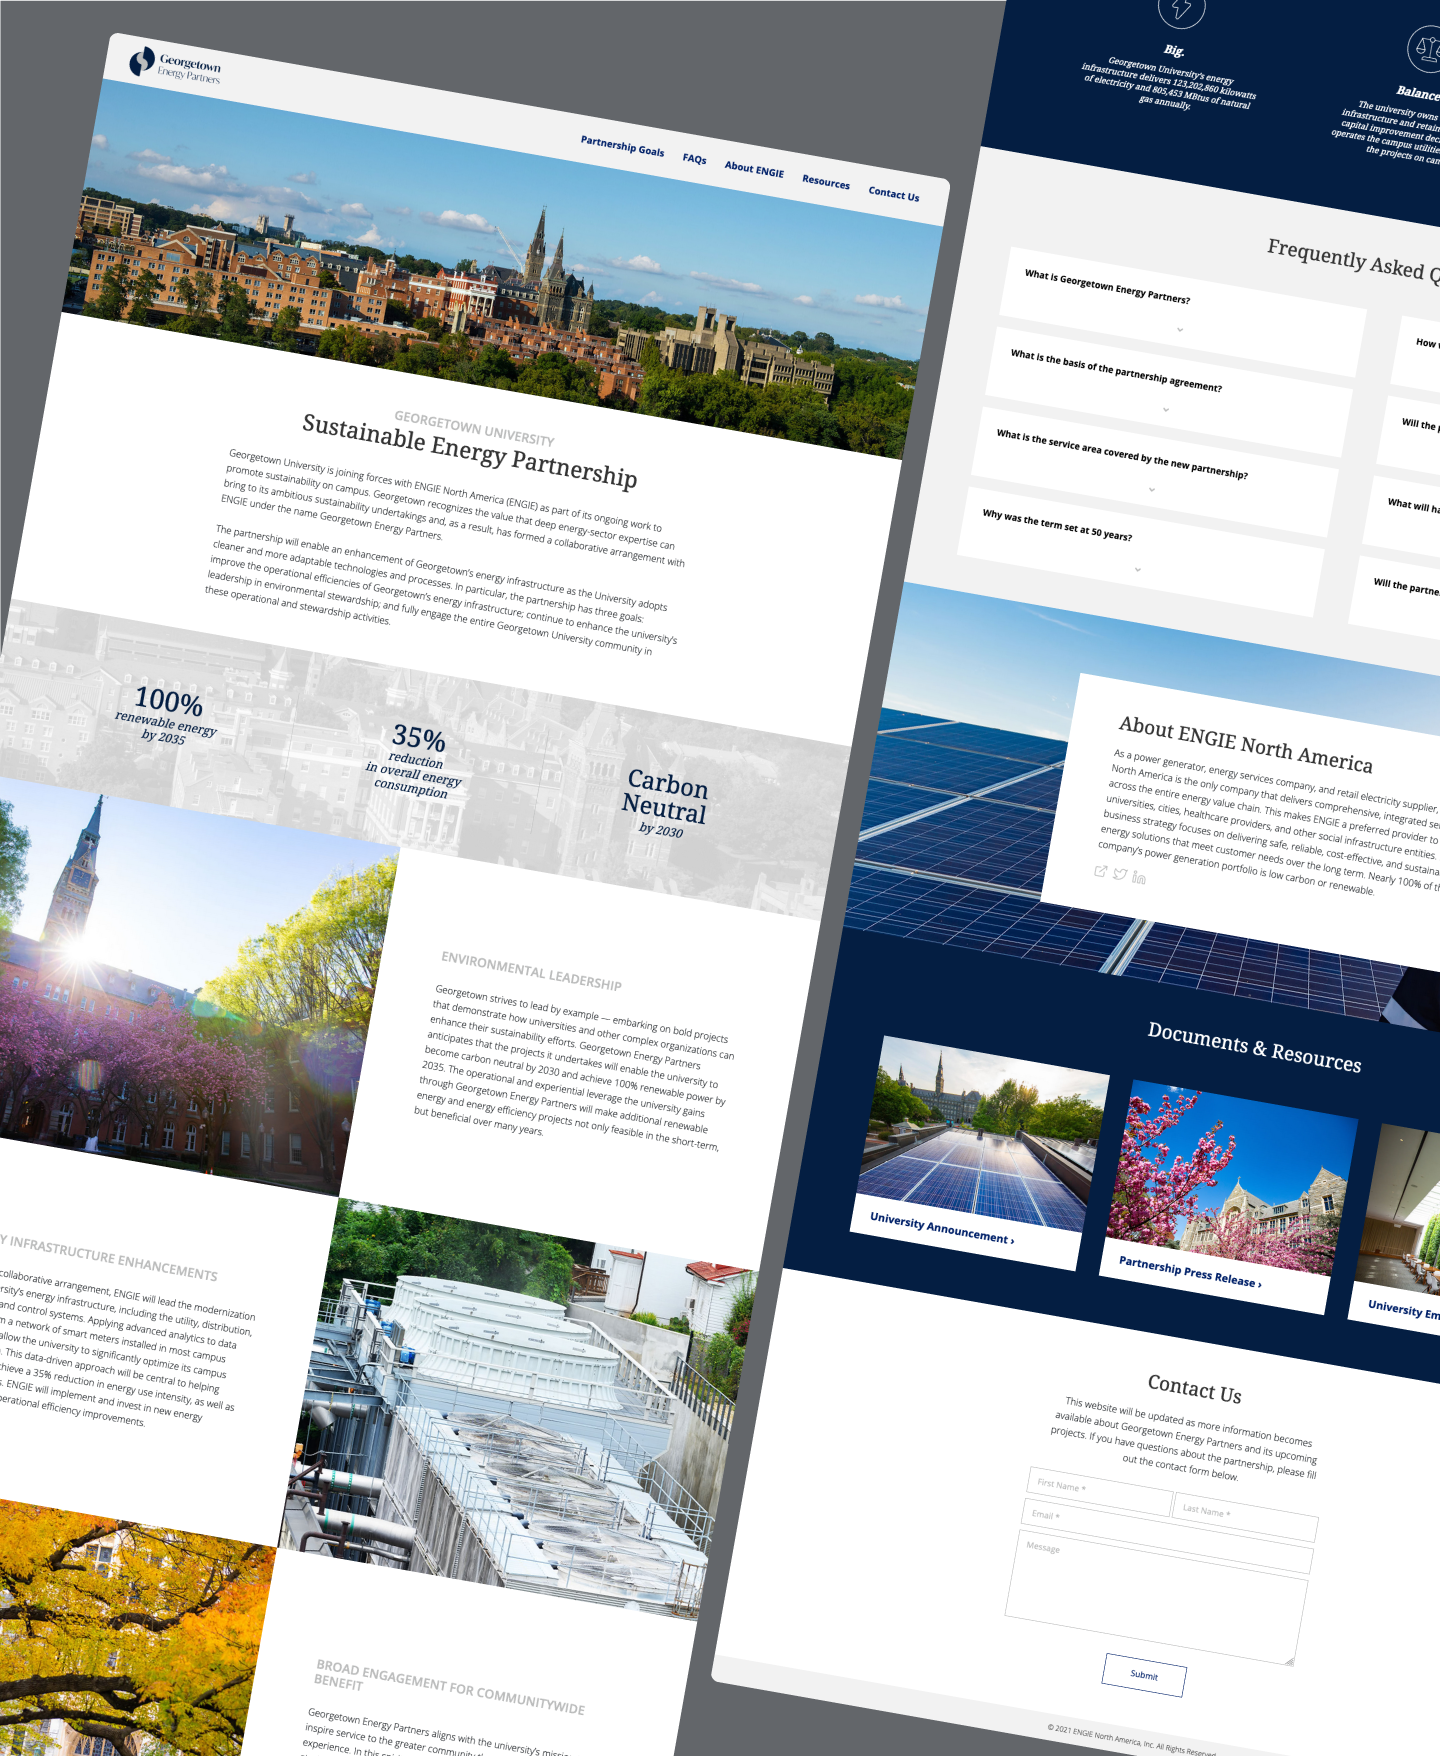The height and width of the screenshot is (1756, 1440).
Task: Click the solar panel campus thumbnail
Action: [982, 1133]
